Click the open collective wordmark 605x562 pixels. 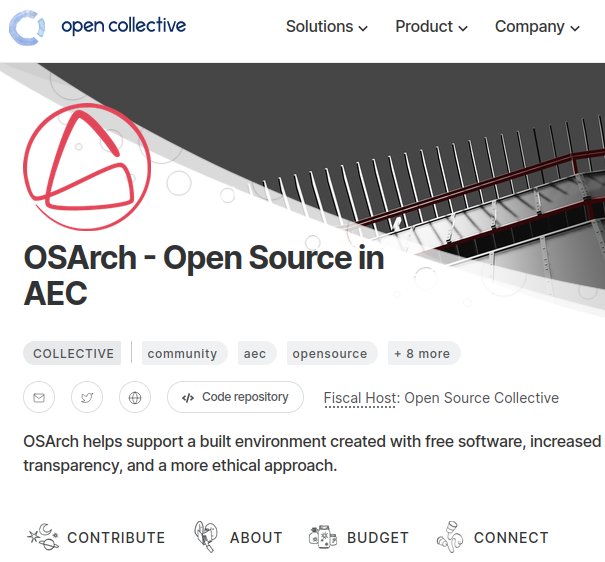point(123,26)
